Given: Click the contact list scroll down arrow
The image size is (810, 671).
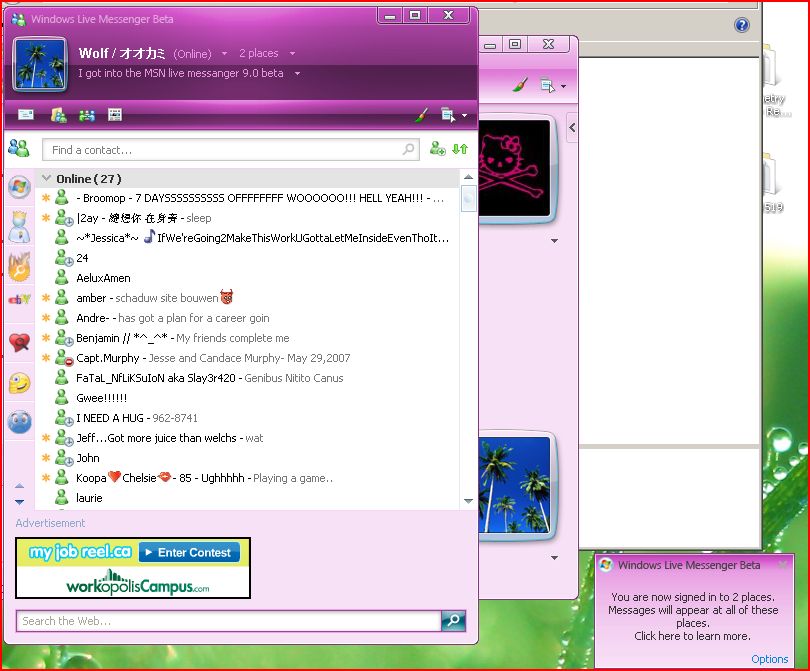Looking at the screenshot, I should point(469,501).
